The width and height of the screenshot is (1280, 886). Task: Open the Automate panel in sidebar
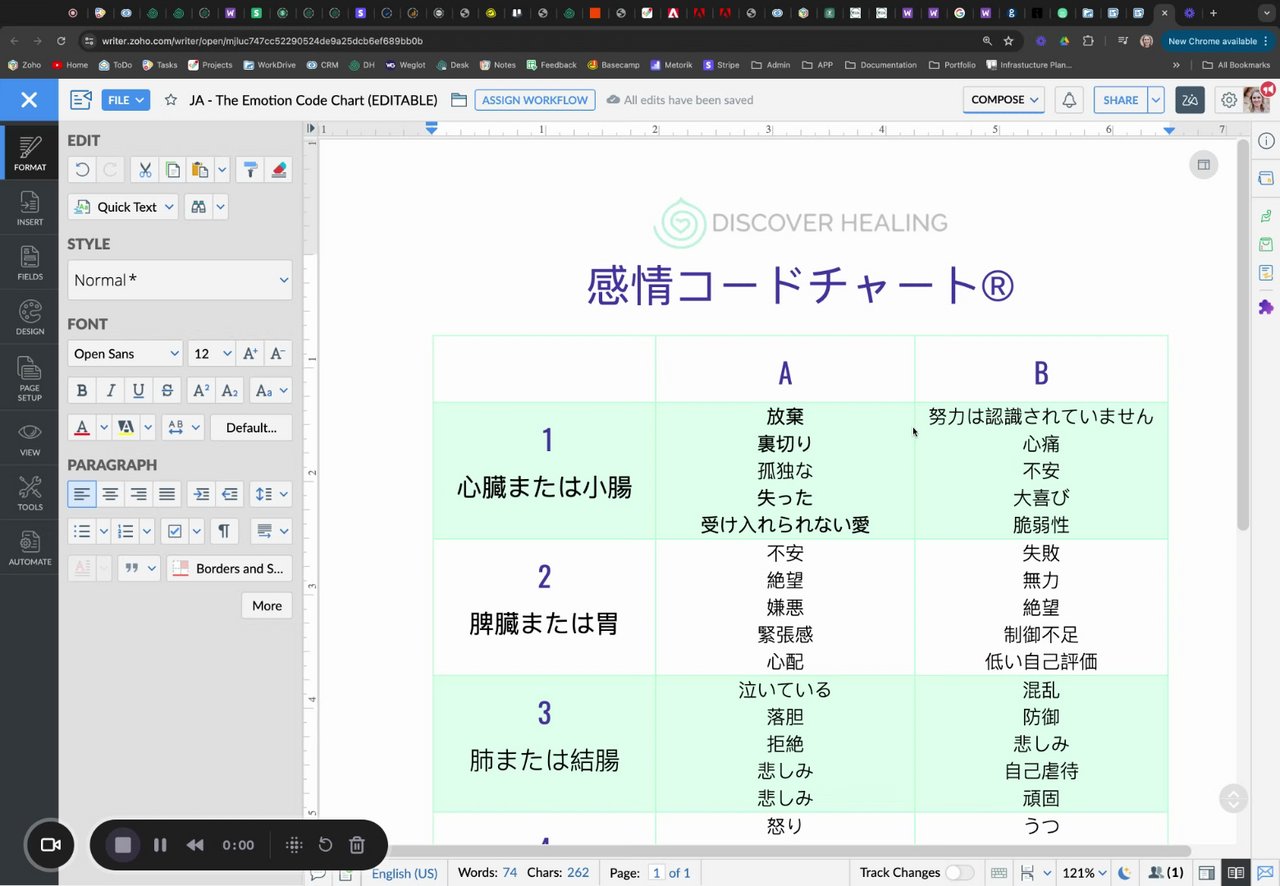click(29, 548)
